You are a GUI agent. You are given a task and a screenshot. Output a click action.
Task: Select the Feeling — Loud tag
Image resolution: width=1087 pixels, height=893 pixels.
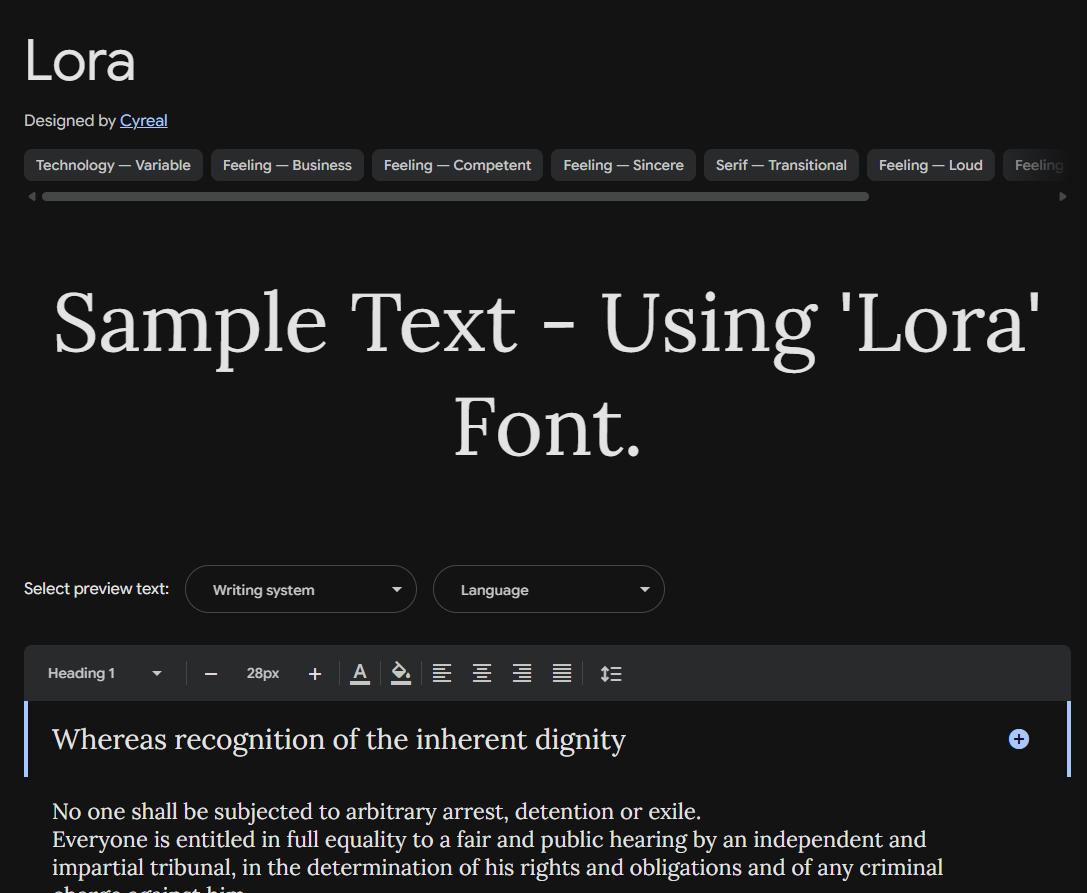pyautogui.click(x=930, y=165)
